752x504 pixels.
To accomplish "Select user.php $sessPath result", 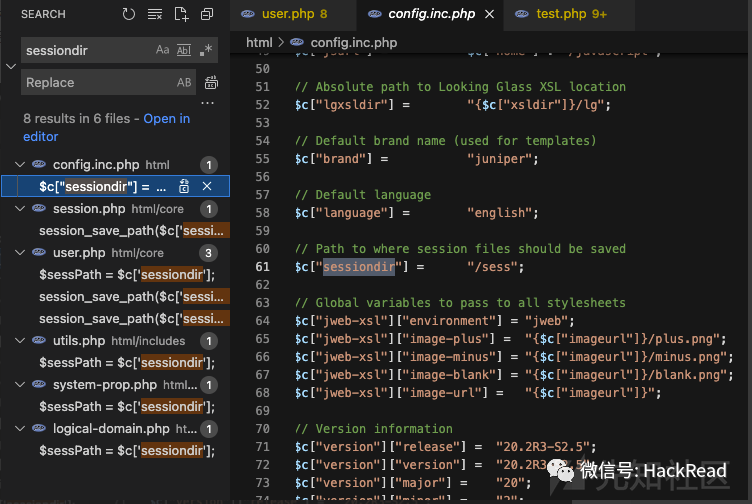I will [x=127, y=275].
